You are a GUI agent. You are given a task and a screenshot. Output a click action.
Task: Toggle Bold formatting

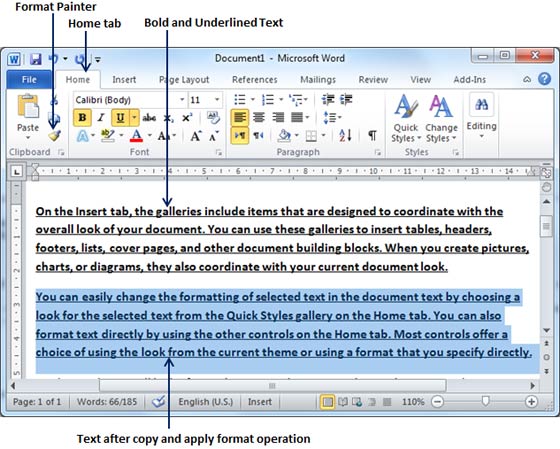coord(82,118)
